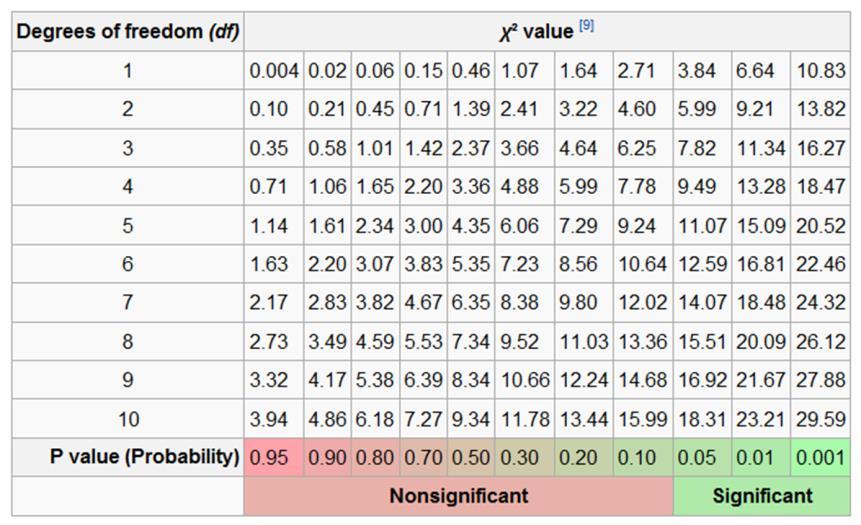Click the 18.47 cell in row 4
This screenshot has height=525, width=861.
click(820, 187)
